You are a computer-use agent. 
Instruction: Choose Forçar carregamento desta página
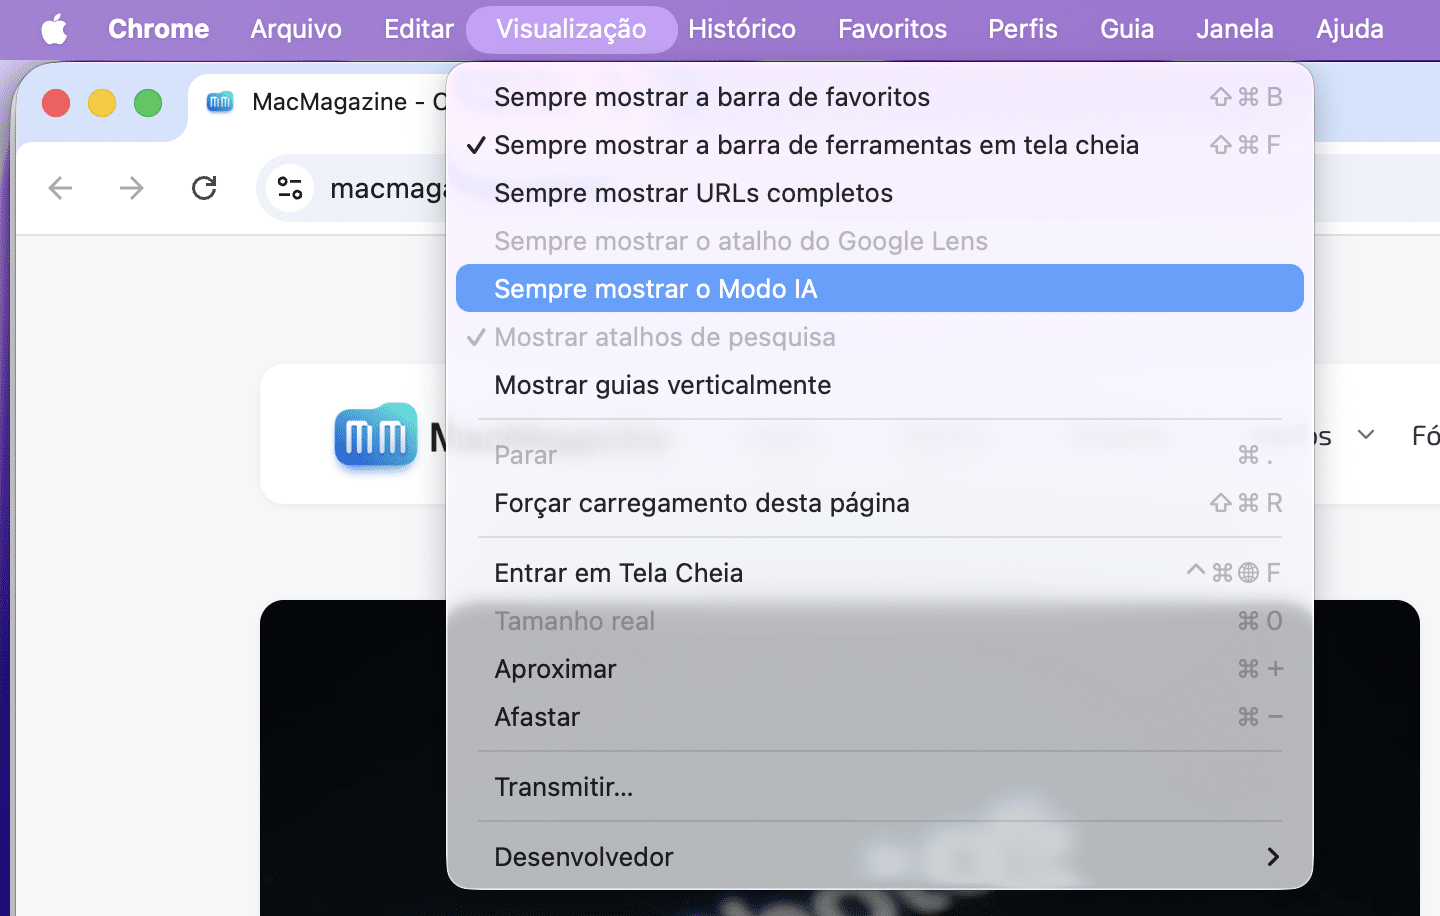[x=880, y=503]
